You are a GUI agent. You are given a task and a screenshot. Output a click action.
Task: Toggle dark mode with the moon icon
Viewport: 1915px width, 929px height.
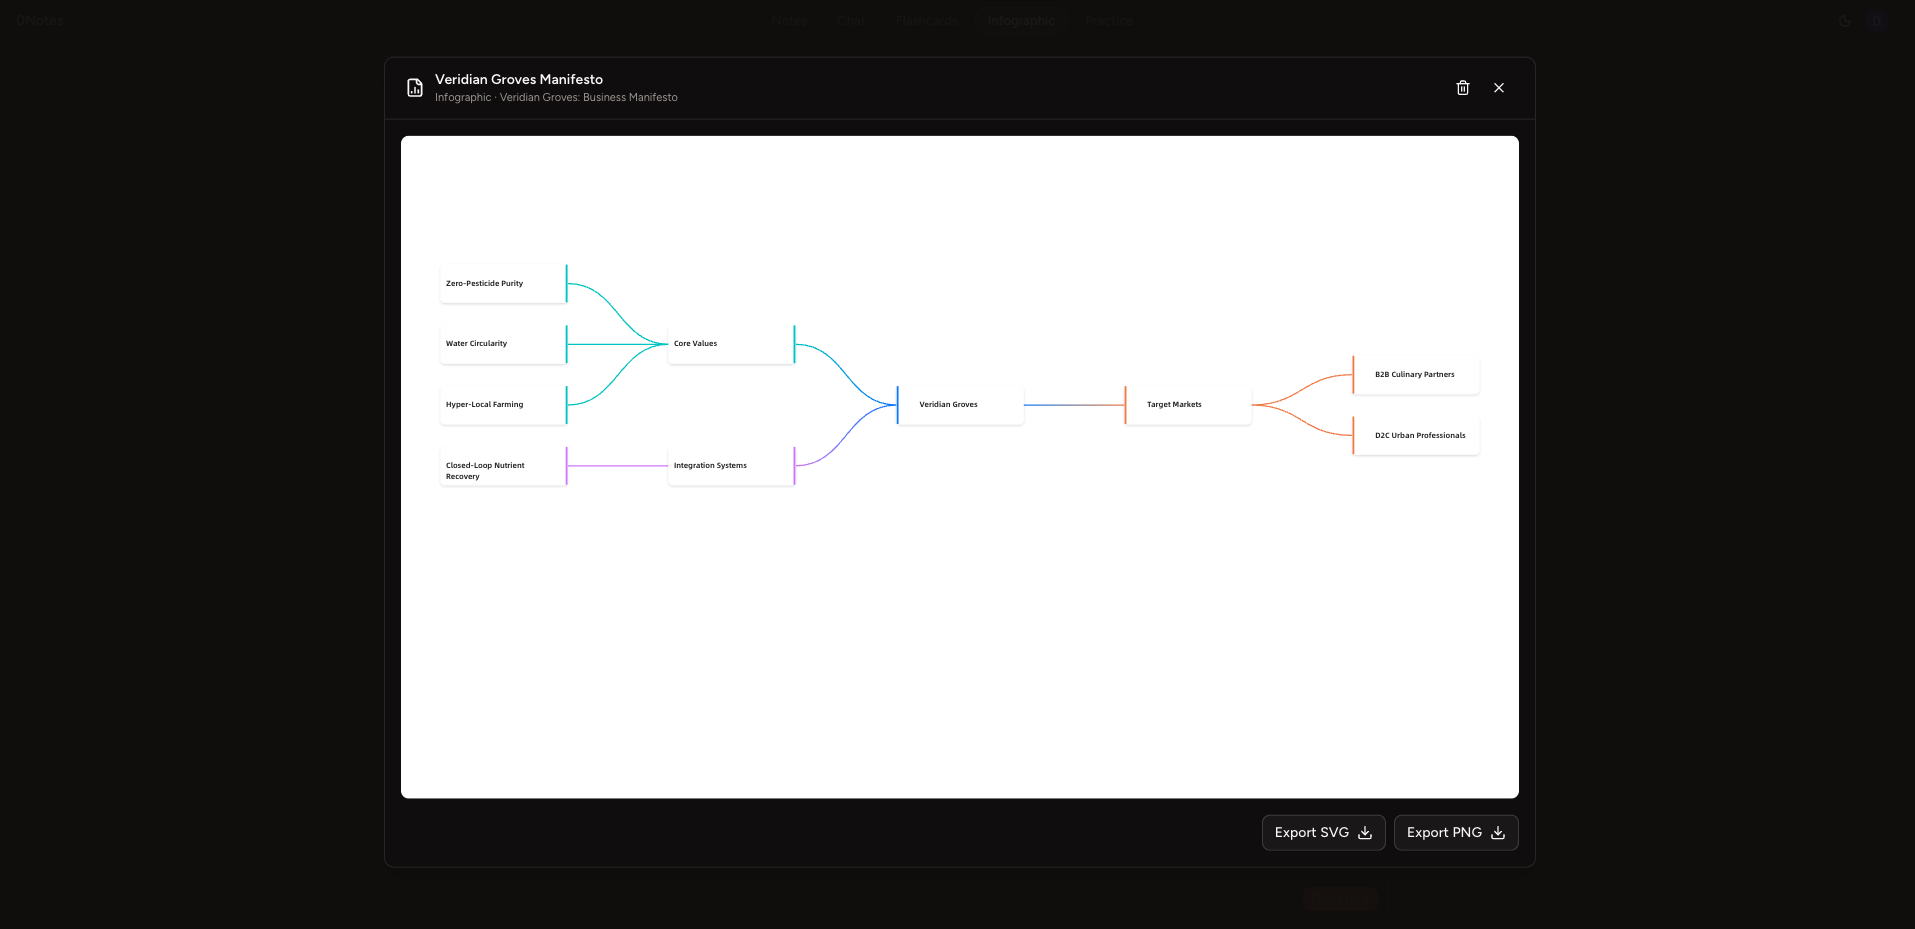point(1843,20)
